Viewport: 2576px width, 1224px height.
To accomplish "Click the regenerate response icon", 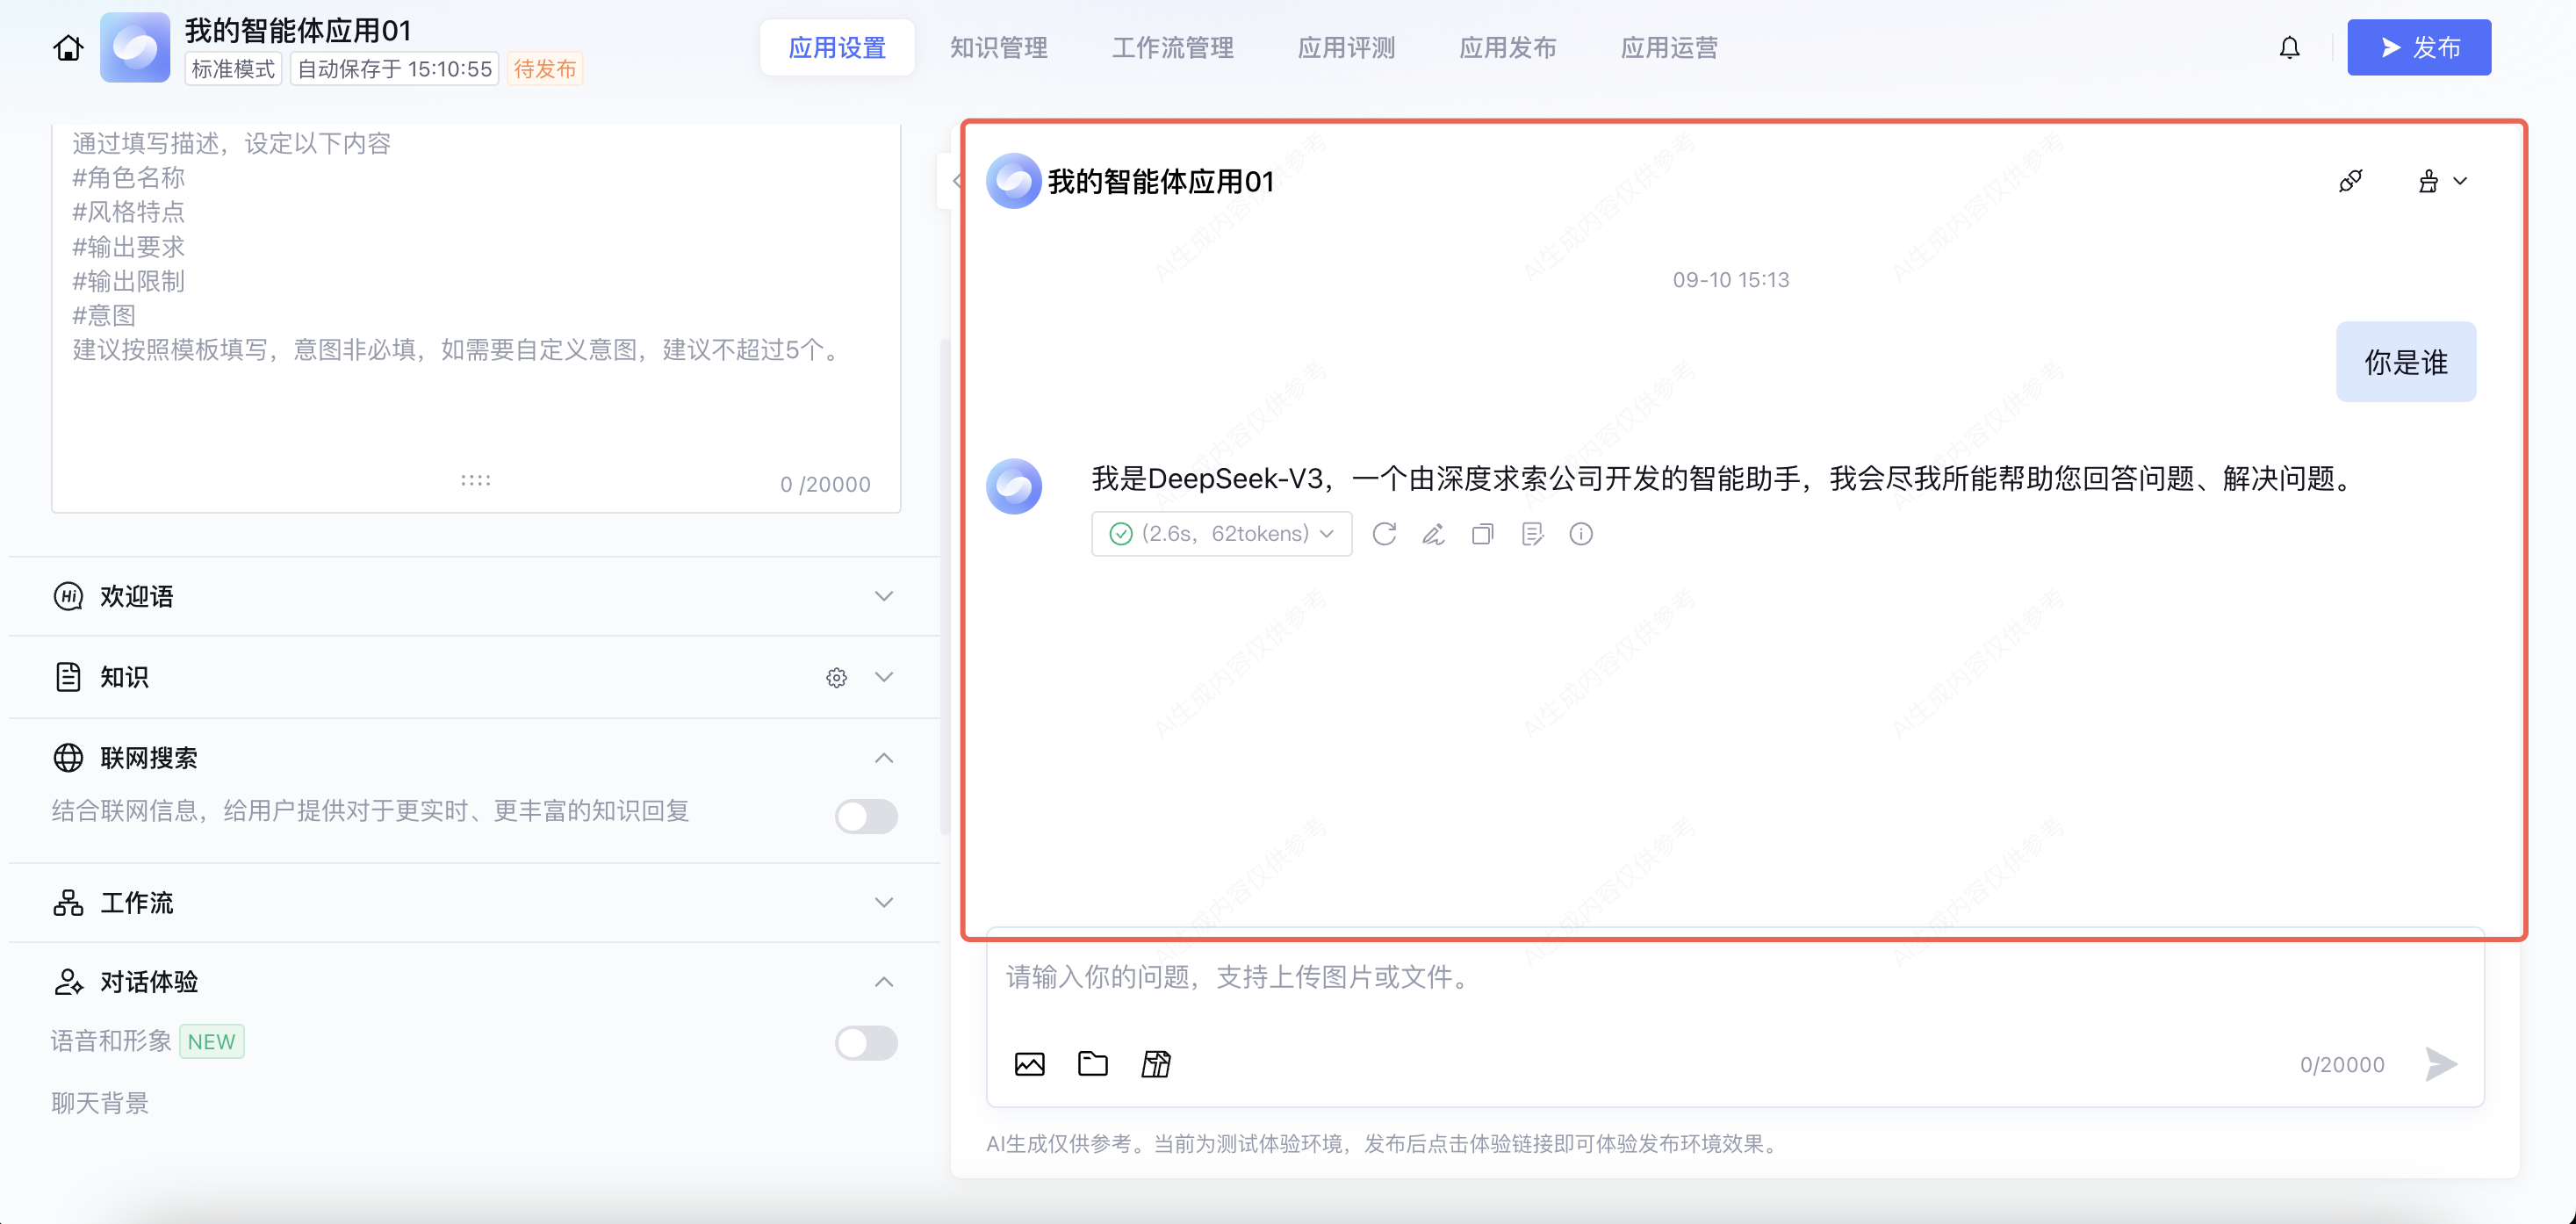I will pos(1384,534).
